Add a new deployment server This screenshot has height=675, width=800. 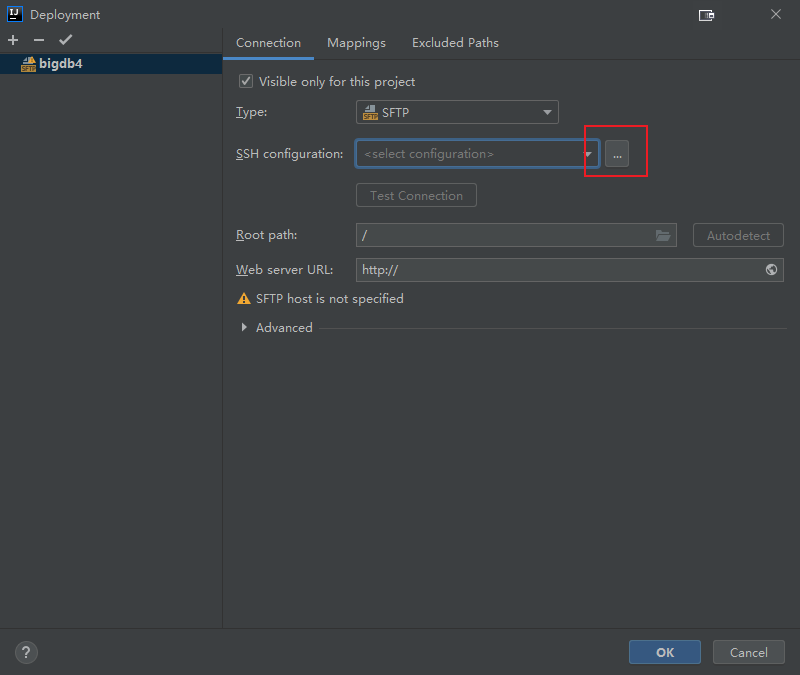(12, 40)
